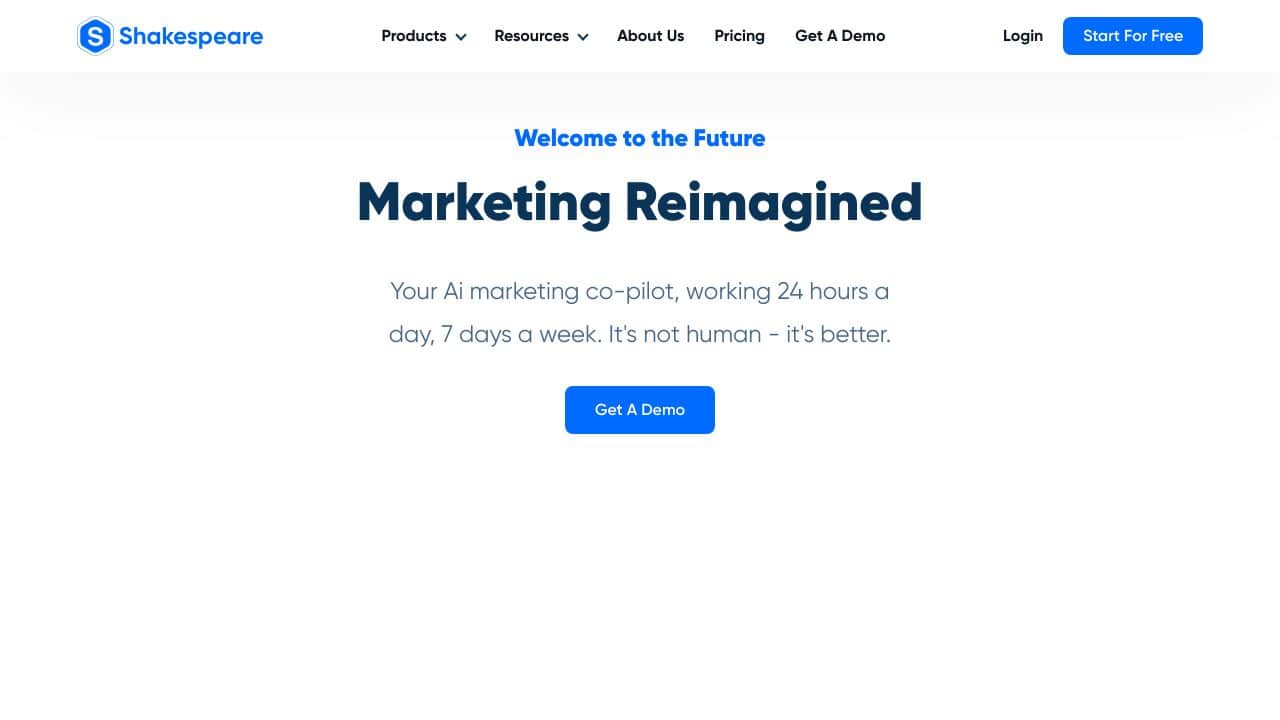Expand the chevron beside Products
This screenshot has height=720, width=1280.
click(x=461, y=37)
